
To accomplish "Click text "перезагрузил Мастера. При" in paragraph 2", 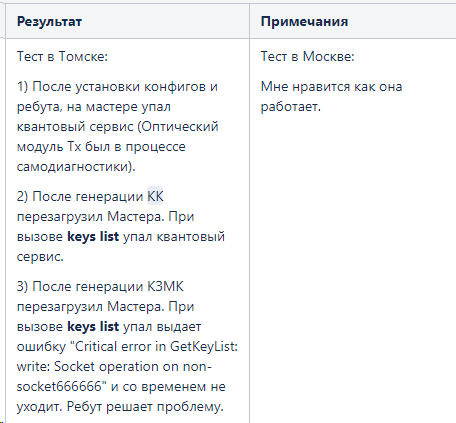I will [105, 216].
